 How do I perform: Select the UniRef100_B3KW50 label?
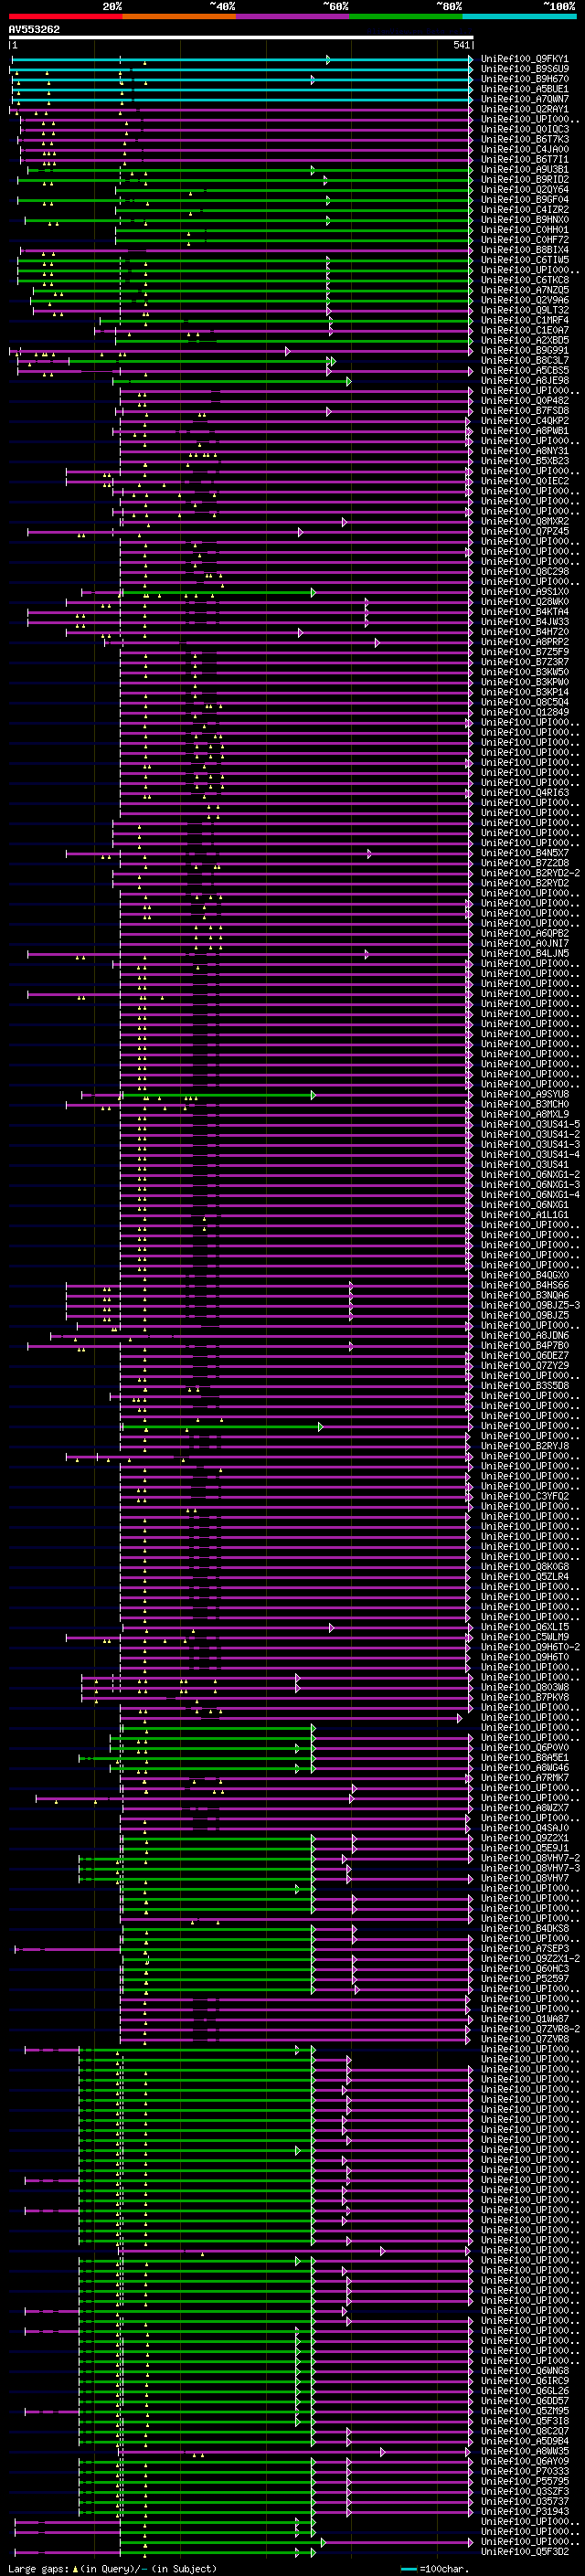[524, 672]
